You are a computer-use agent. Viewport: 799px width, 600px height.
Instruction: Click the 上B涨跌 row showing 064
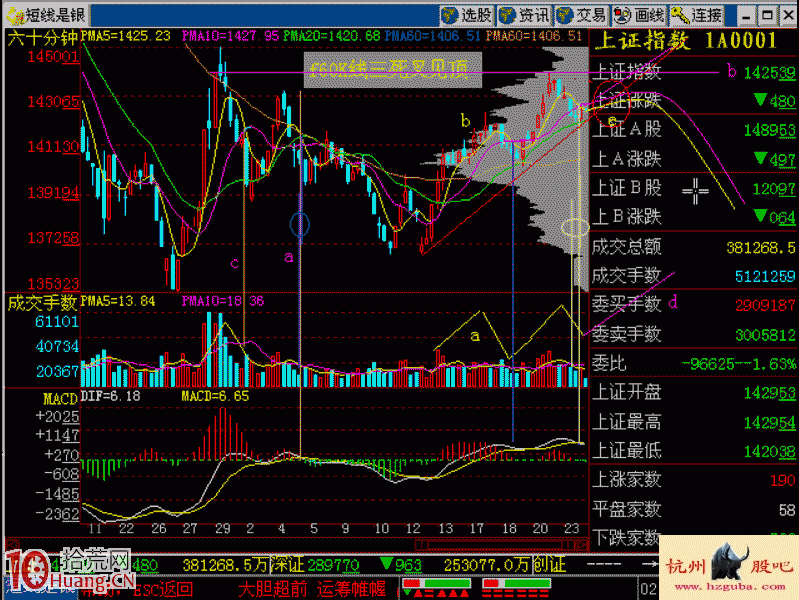693,217
